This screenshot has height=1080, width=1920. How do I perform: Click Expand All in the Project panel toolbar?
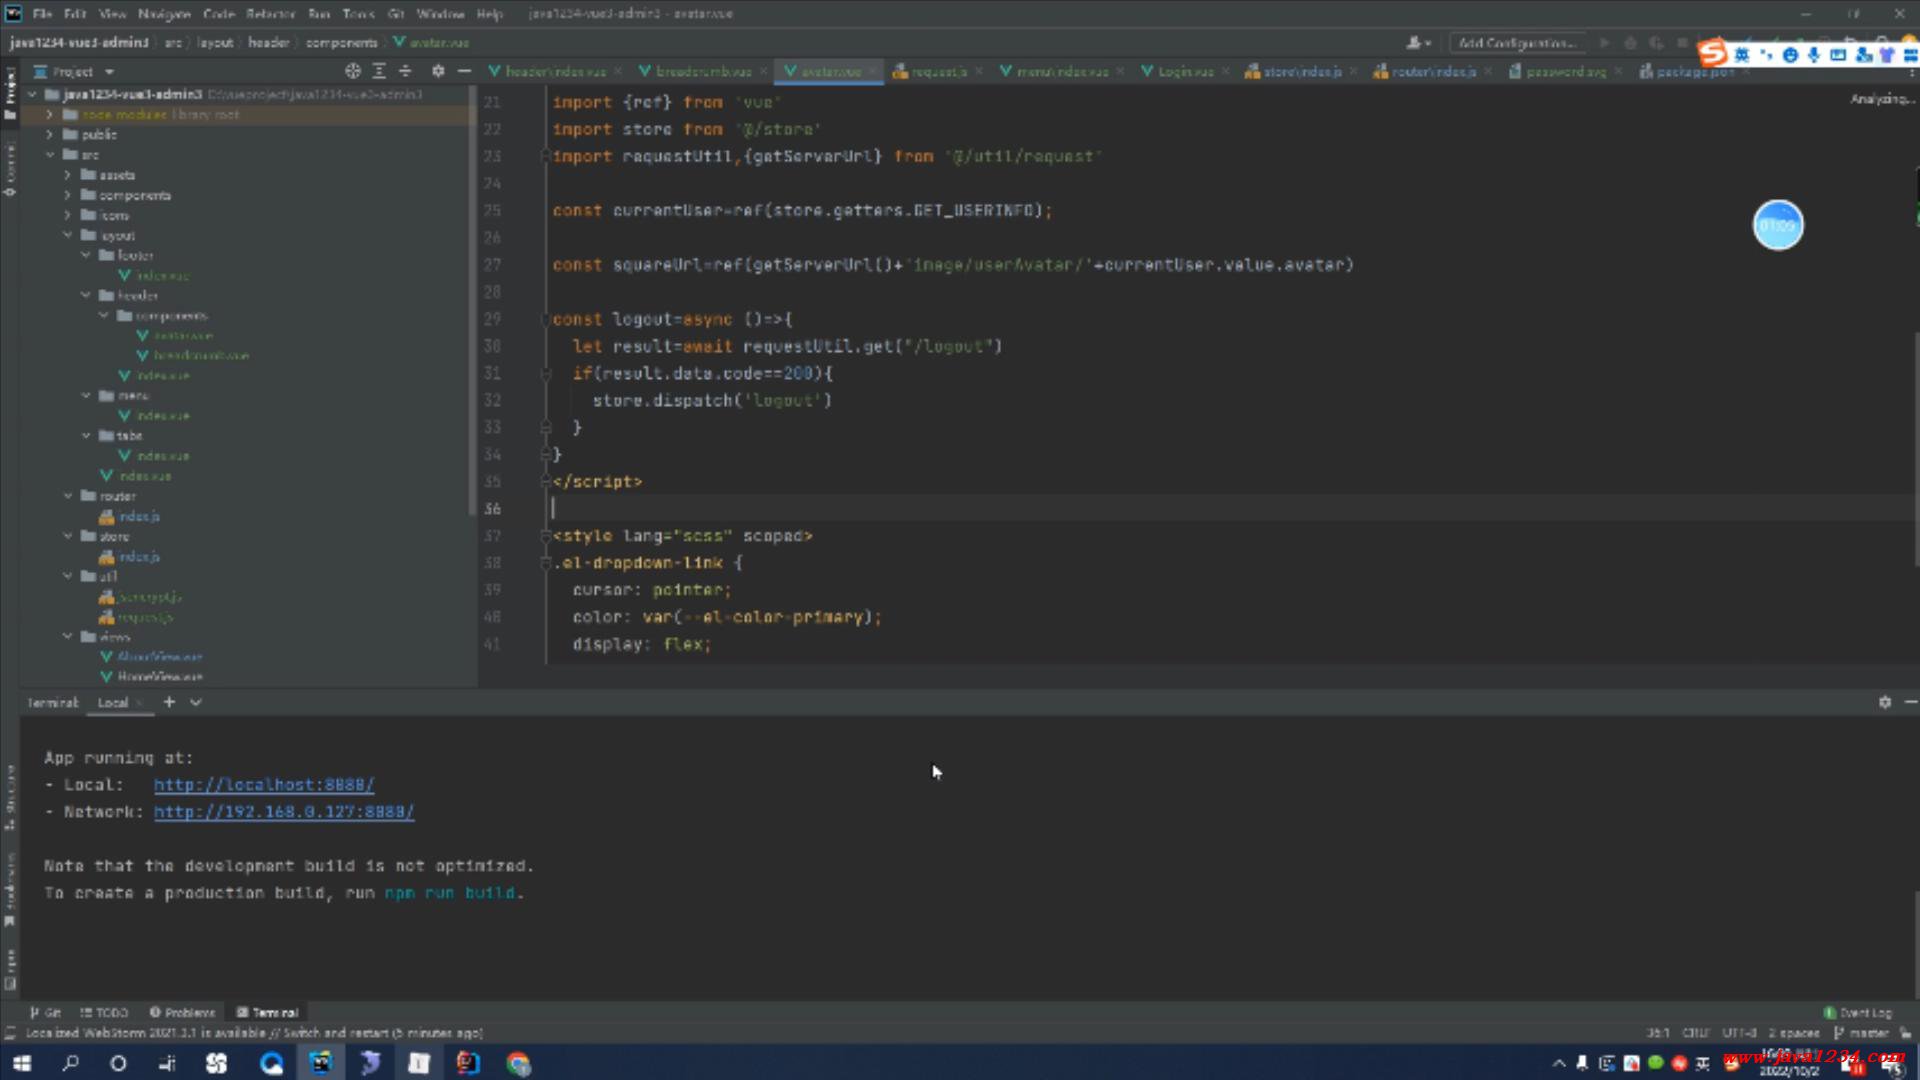(x=379, y=71)
